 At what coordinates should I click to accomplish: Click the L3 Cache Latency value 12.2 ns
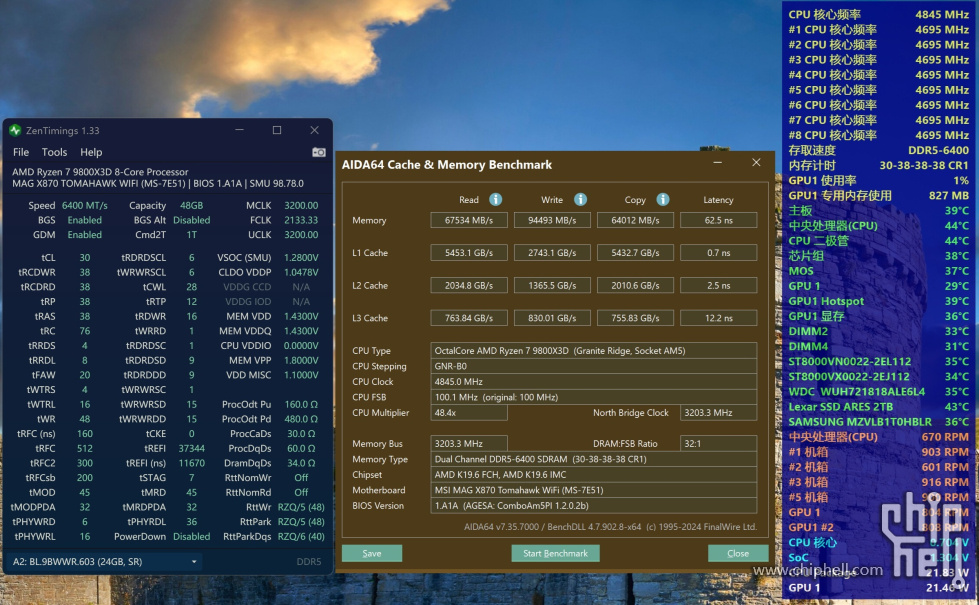tap(719, 318)
